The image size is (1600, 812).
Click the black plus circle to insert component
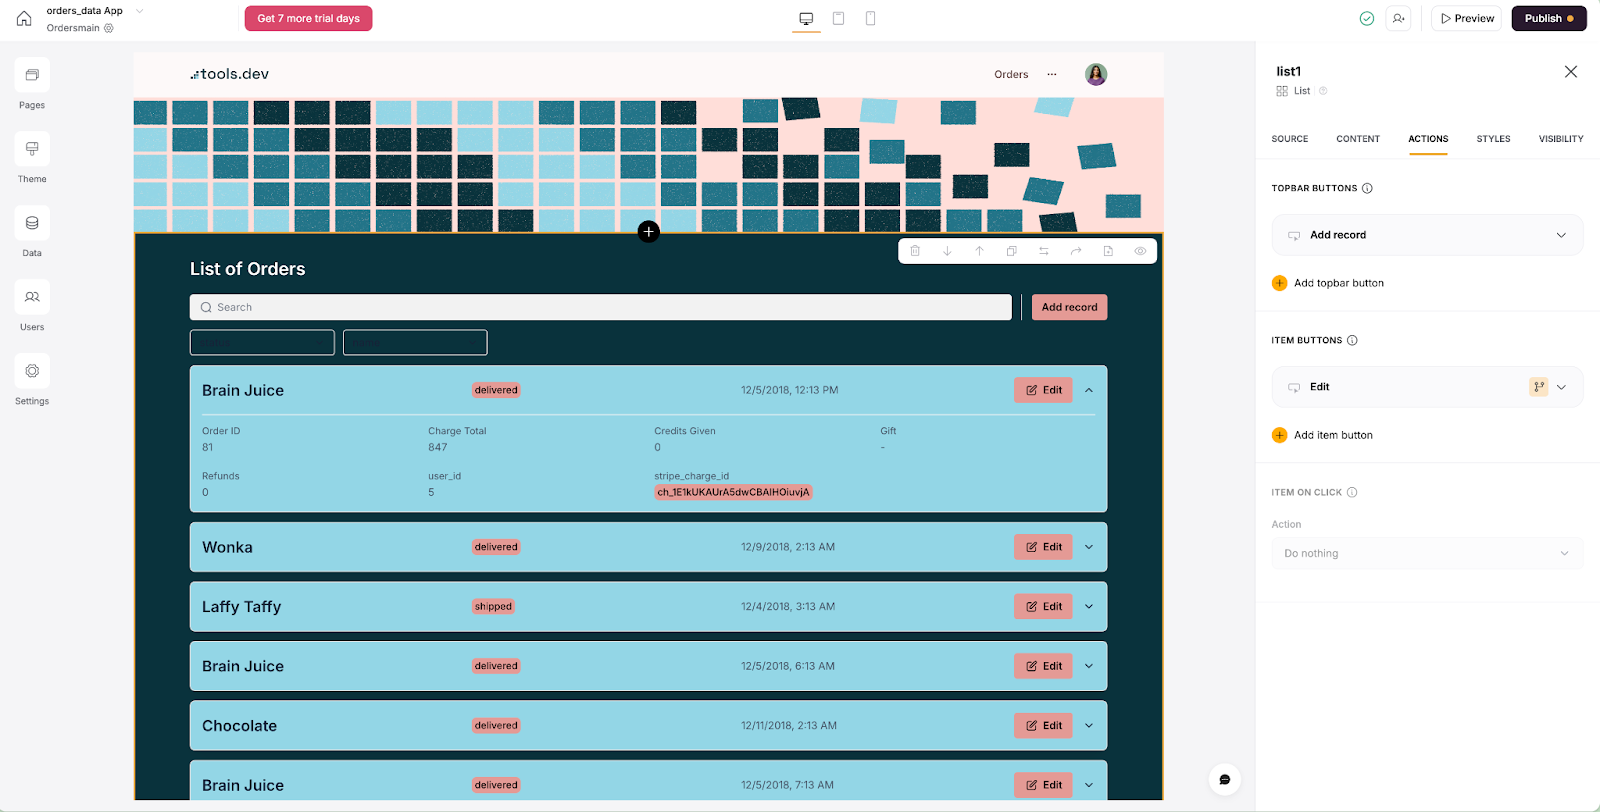pos(648,232)
